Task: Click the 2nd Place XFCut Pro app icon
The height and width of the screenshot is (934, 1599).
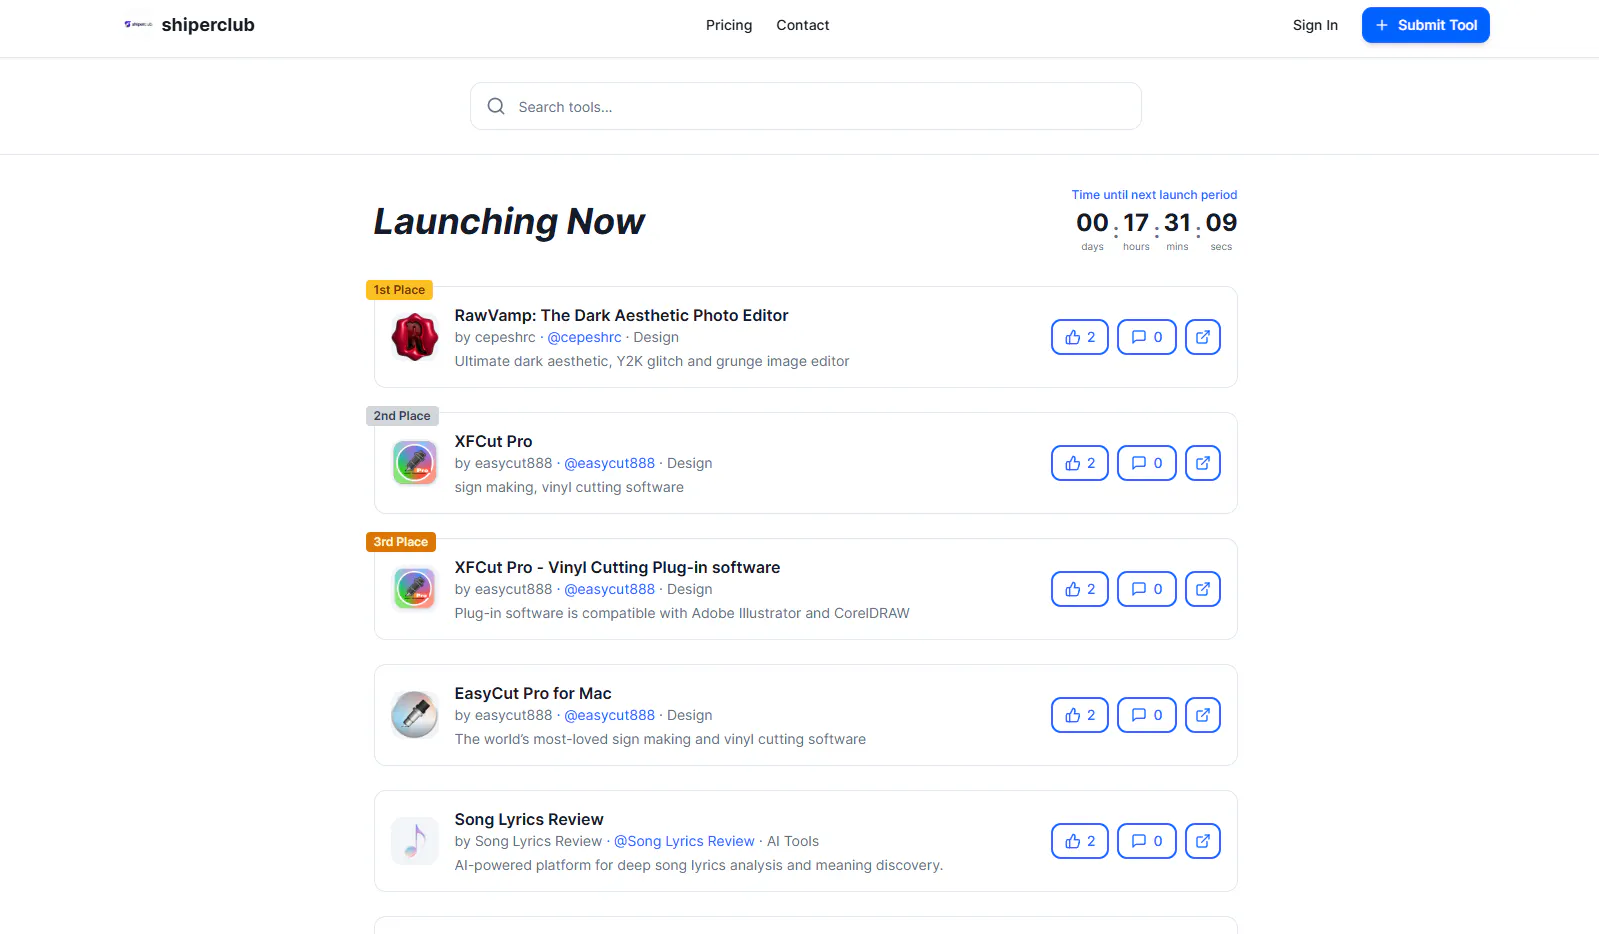Action: point(415,463)
